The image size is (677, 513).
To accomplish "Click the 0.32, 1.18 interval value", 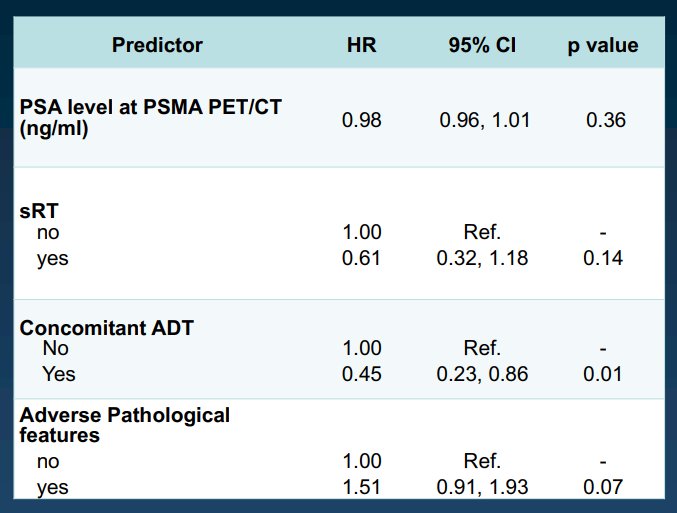I will pyautogui.click(x=482, y=258).
